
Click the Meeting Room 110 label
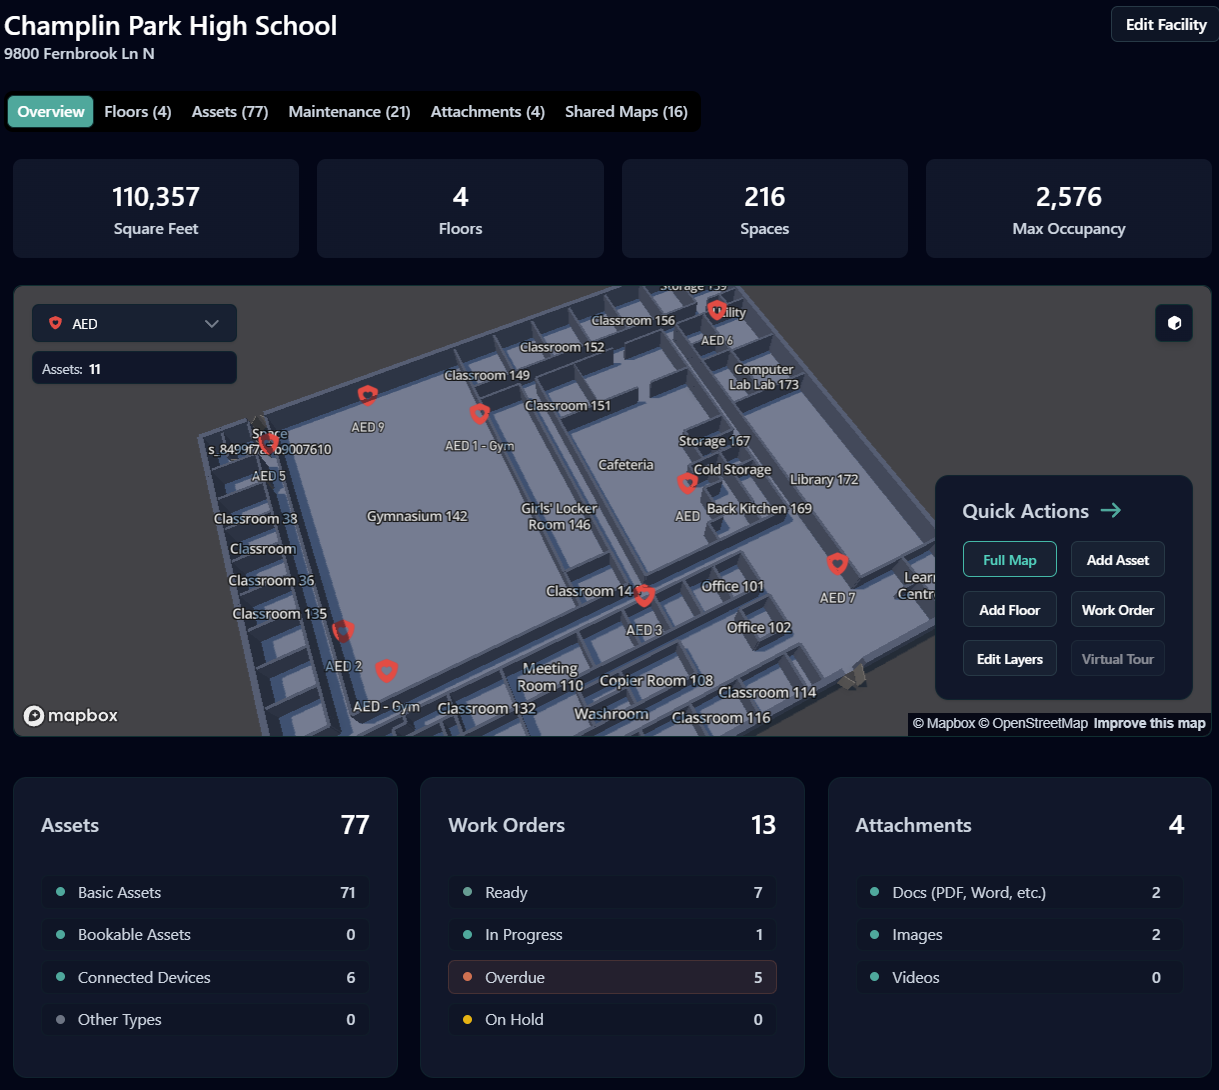click(550, 677)
